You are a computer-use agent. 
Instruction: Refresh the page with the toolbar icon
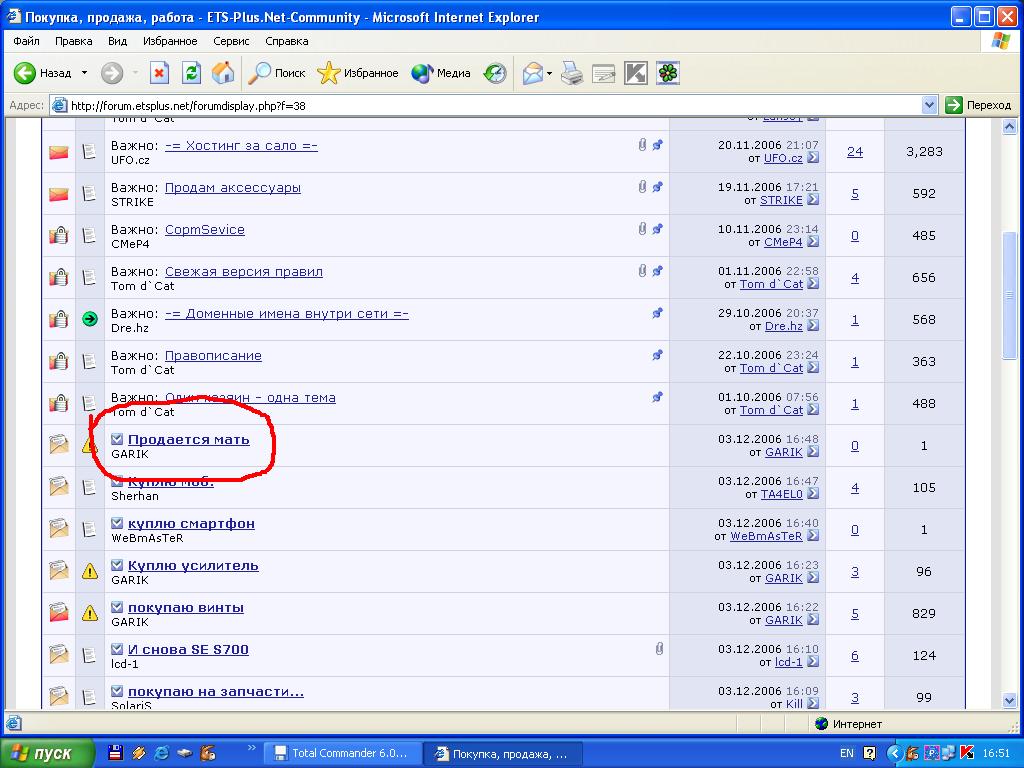point(191,73)
